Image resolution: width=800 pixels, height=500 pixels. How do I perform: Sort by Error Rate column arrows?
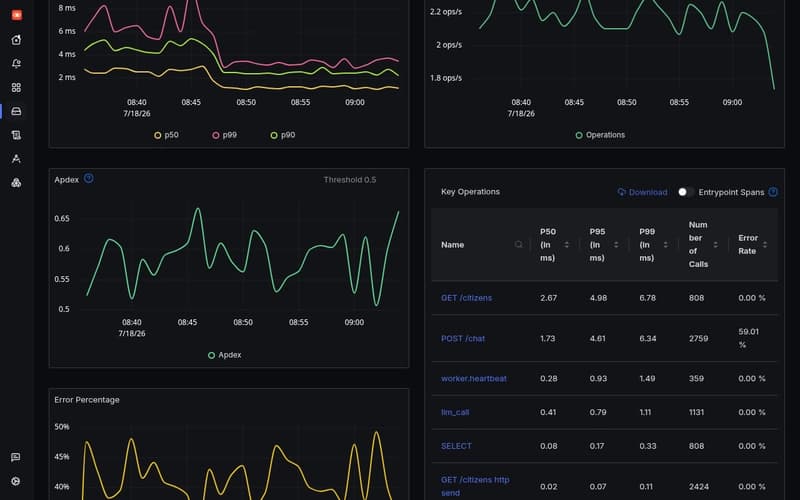[x=765, y=244]
